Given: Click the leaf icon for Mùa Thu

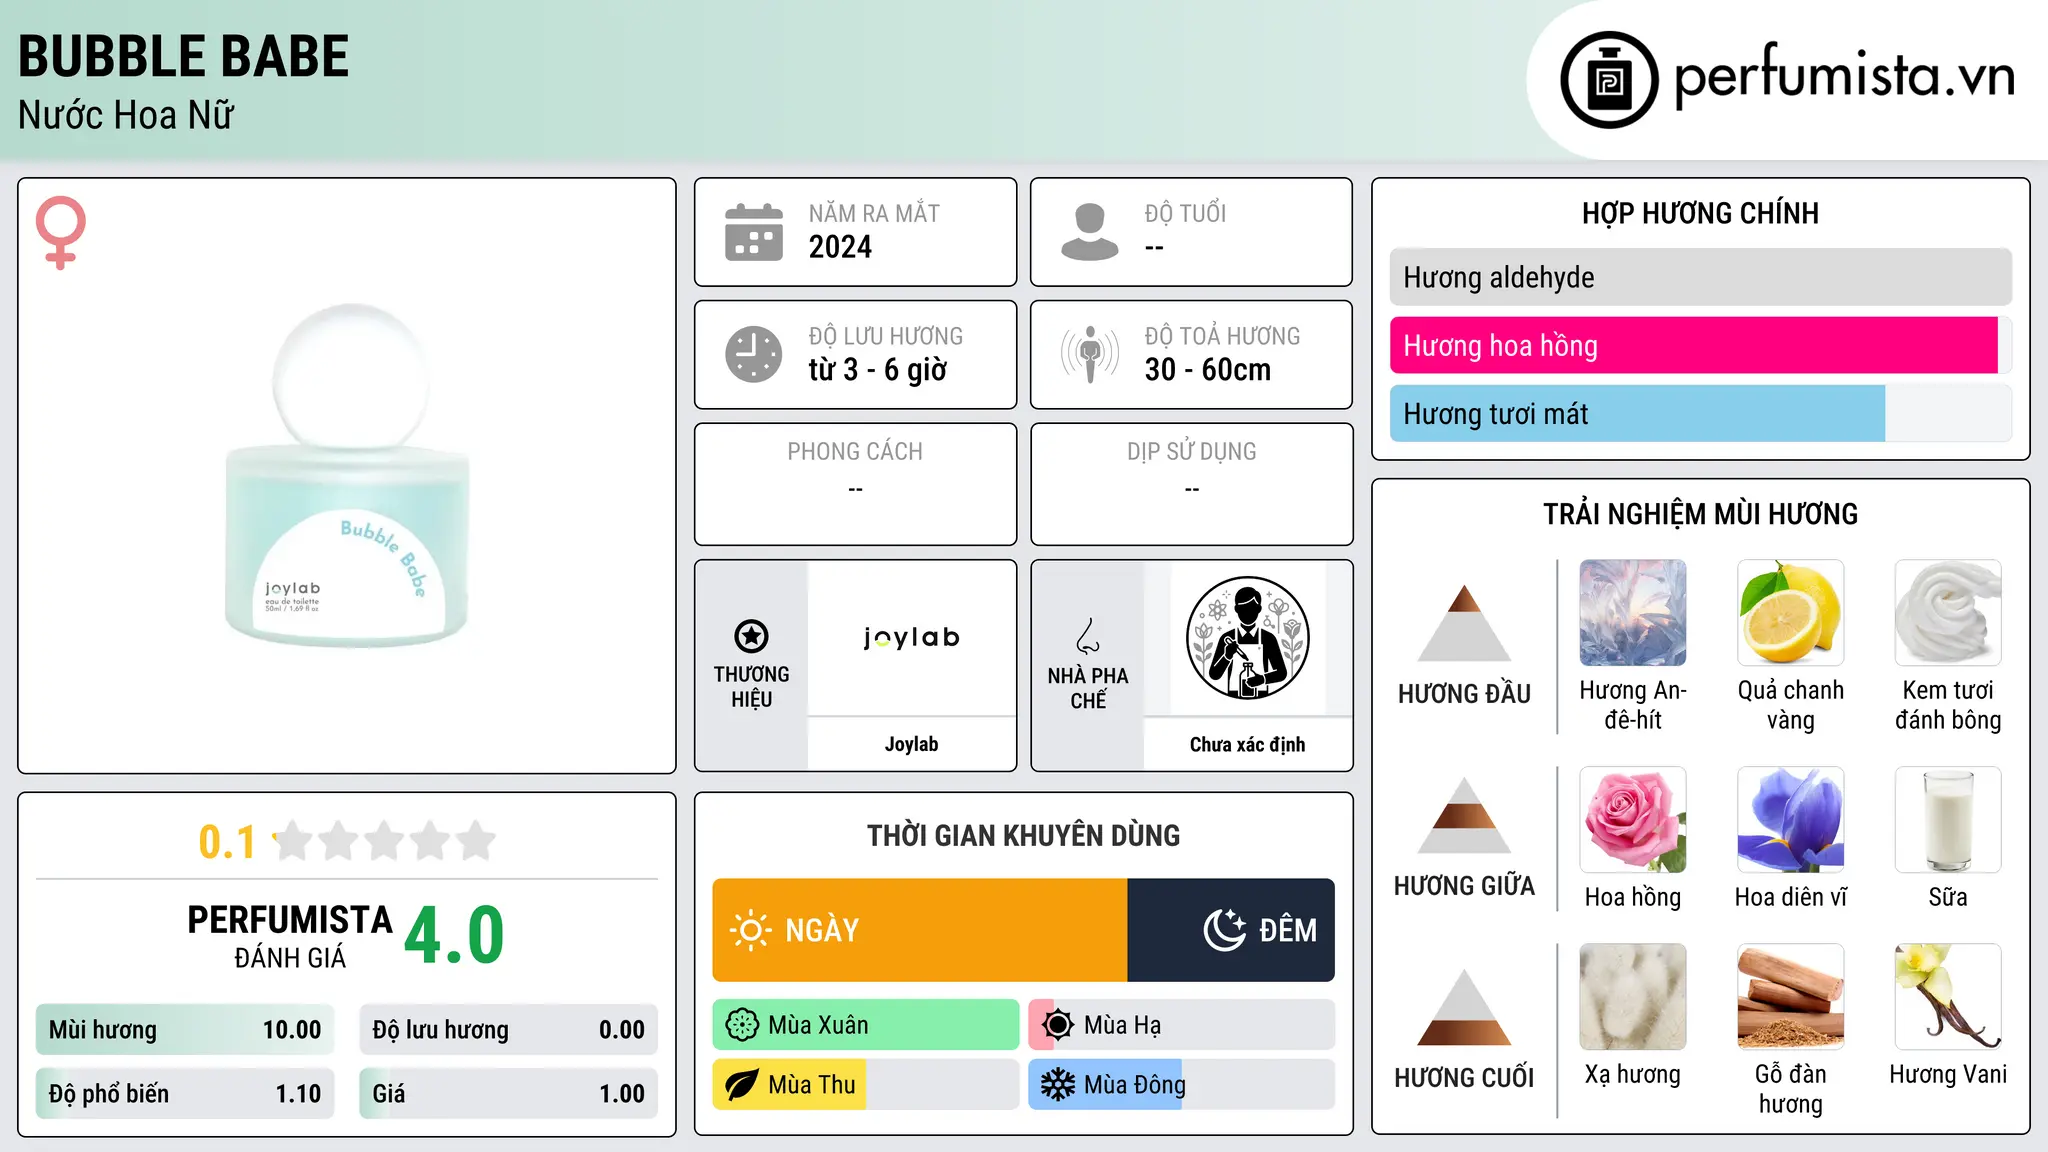Looking at the screenshot, I should pos(742,1085).
